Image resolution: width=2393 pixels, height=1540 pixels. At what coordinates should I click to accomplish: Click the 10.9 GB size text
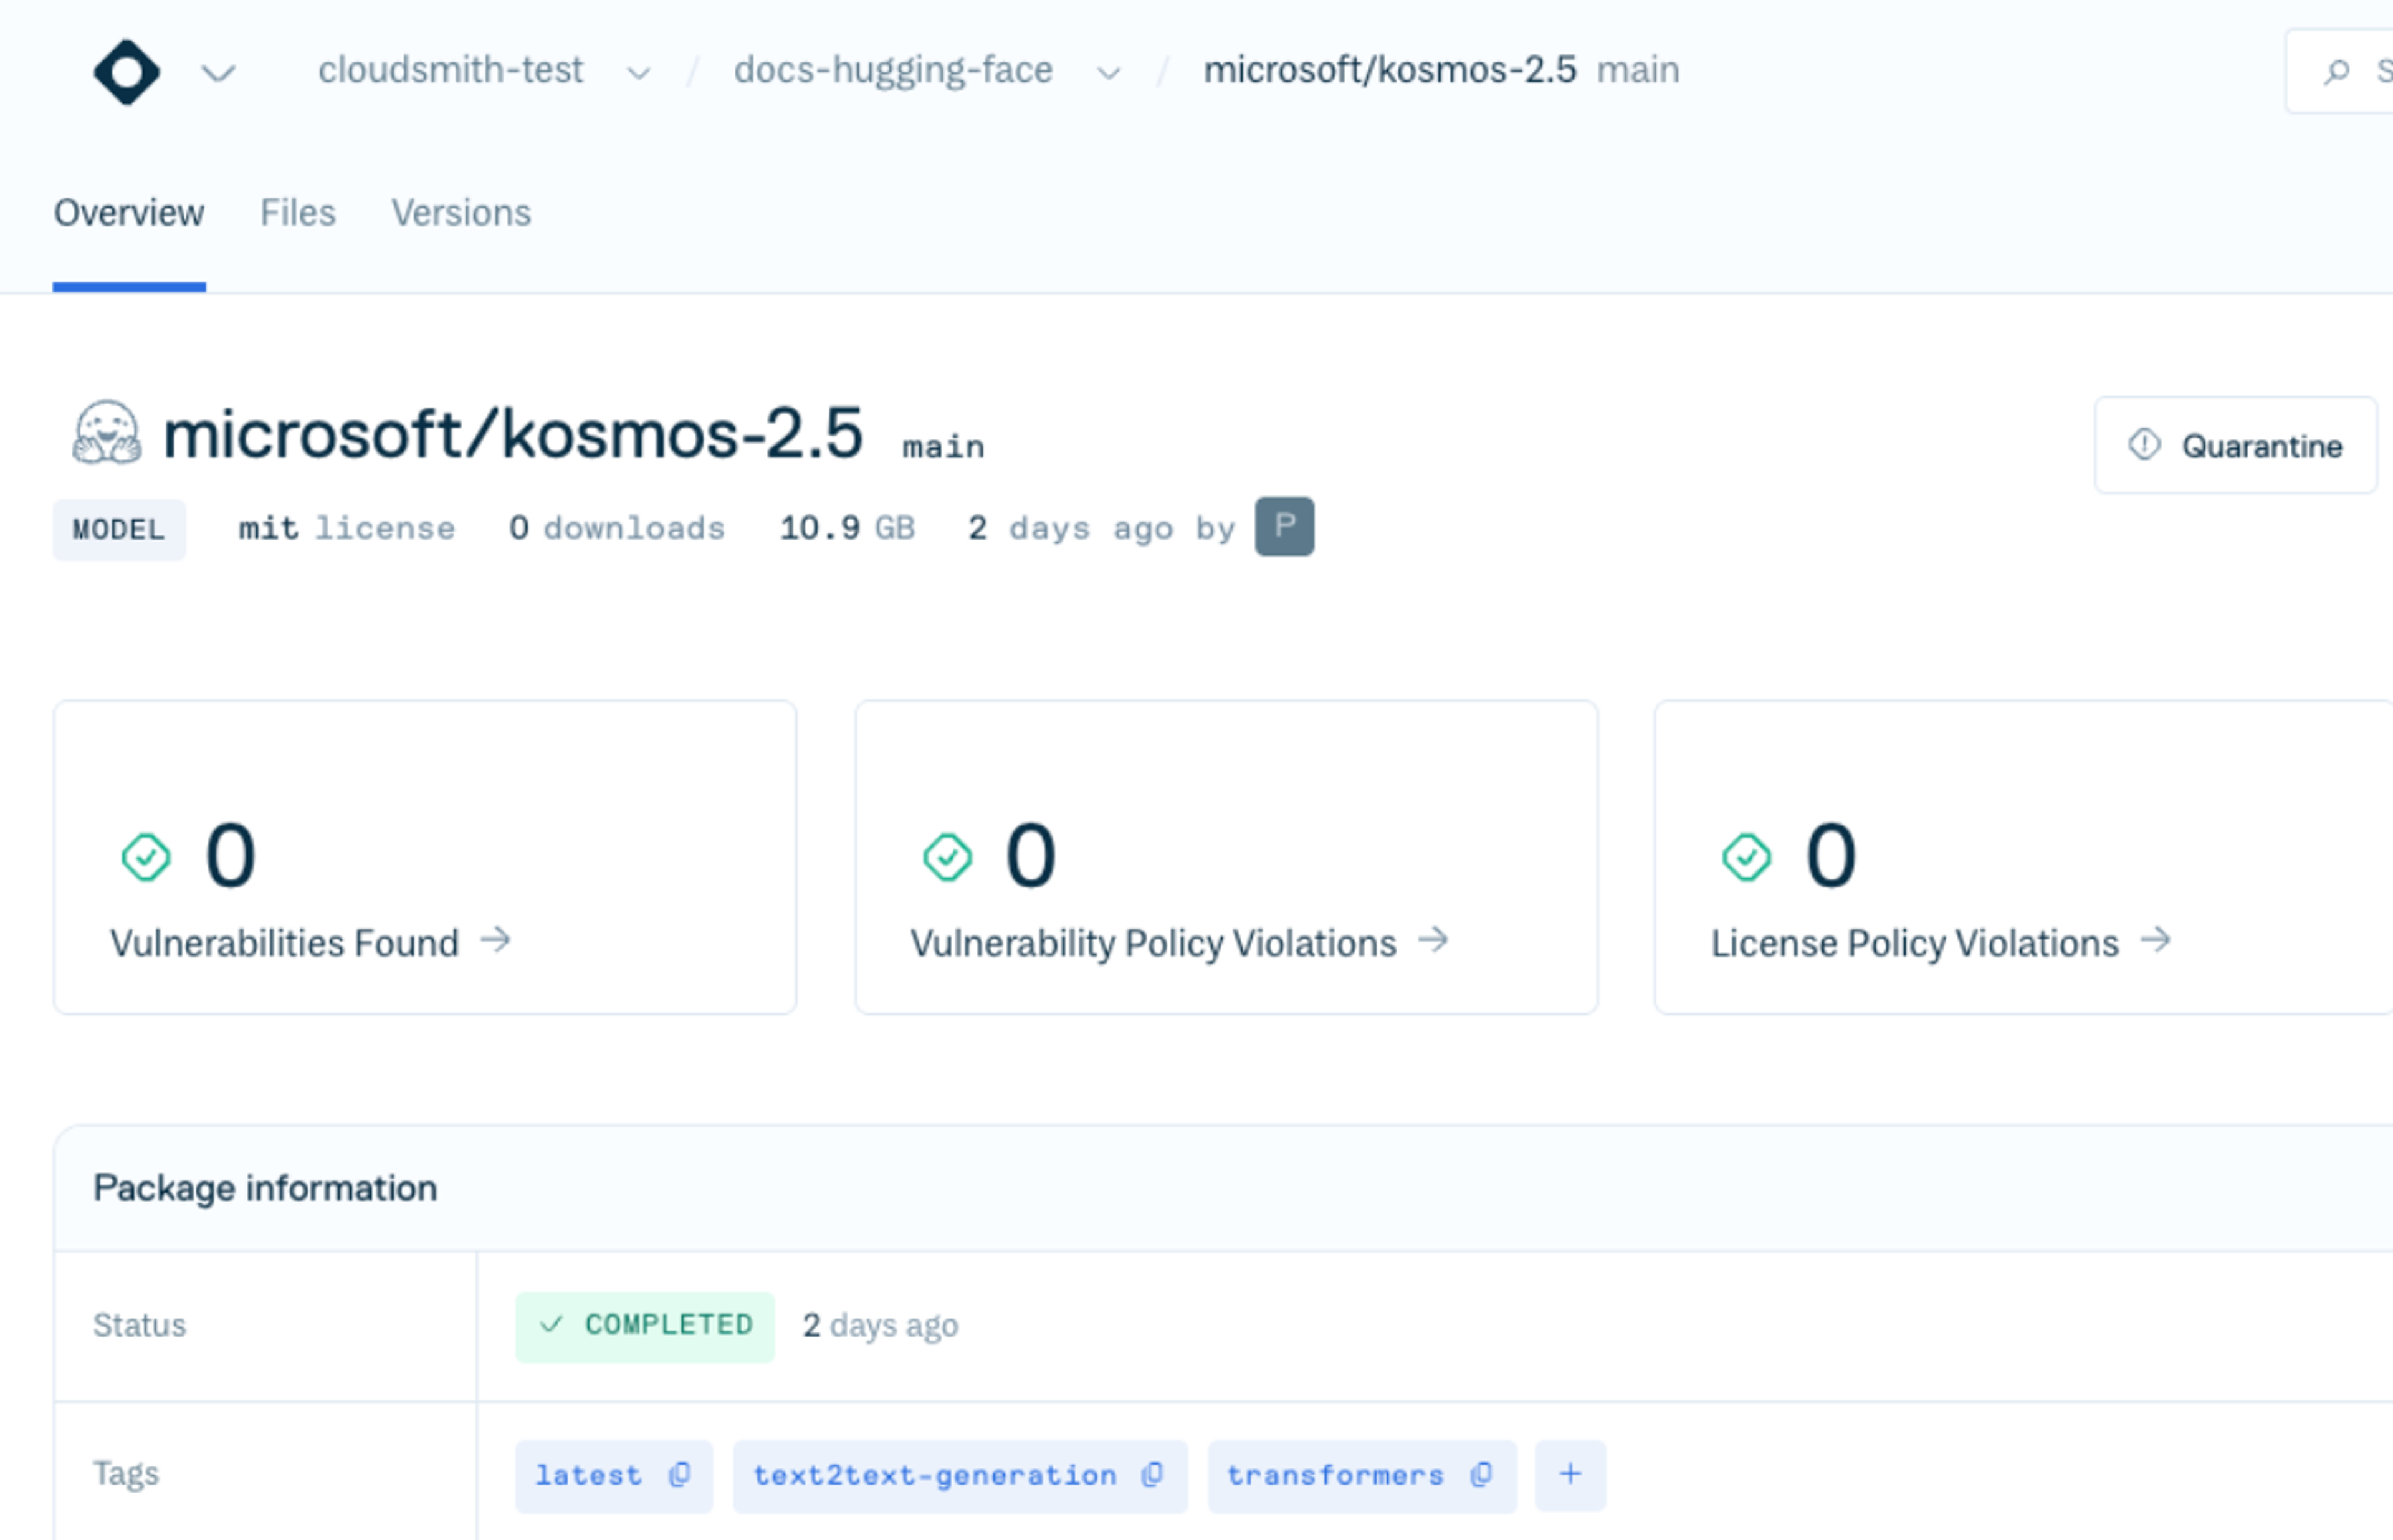847,528
